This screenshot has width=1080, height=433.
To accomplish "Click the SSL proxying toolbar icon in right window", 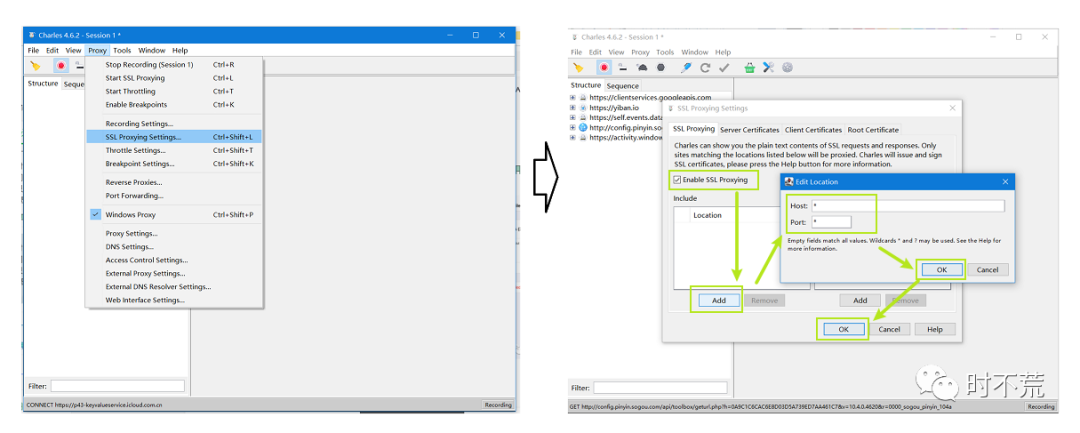I will pyautogui.click(x=623, y=67).
